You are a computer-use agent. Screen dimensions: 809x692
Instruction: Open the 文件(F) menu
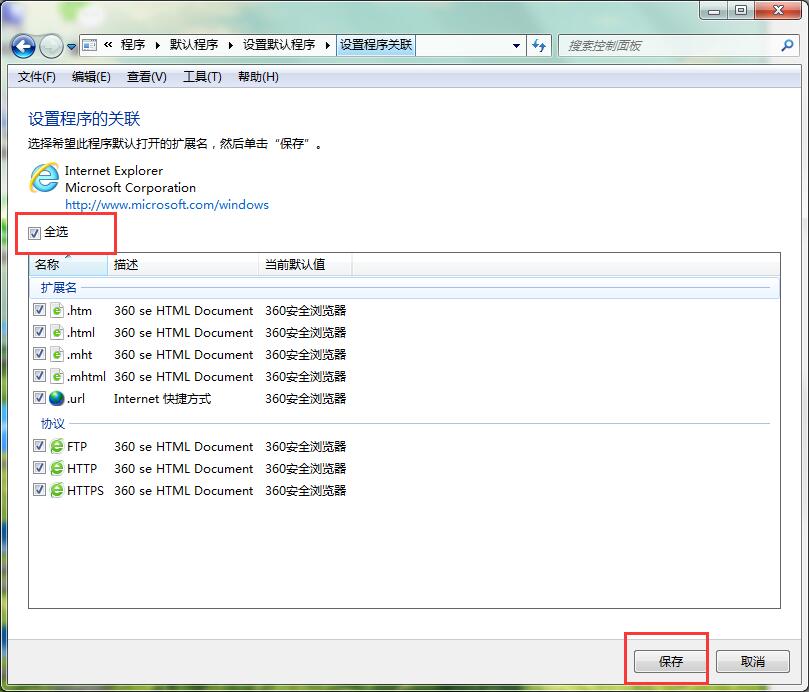tap(37, 77)
